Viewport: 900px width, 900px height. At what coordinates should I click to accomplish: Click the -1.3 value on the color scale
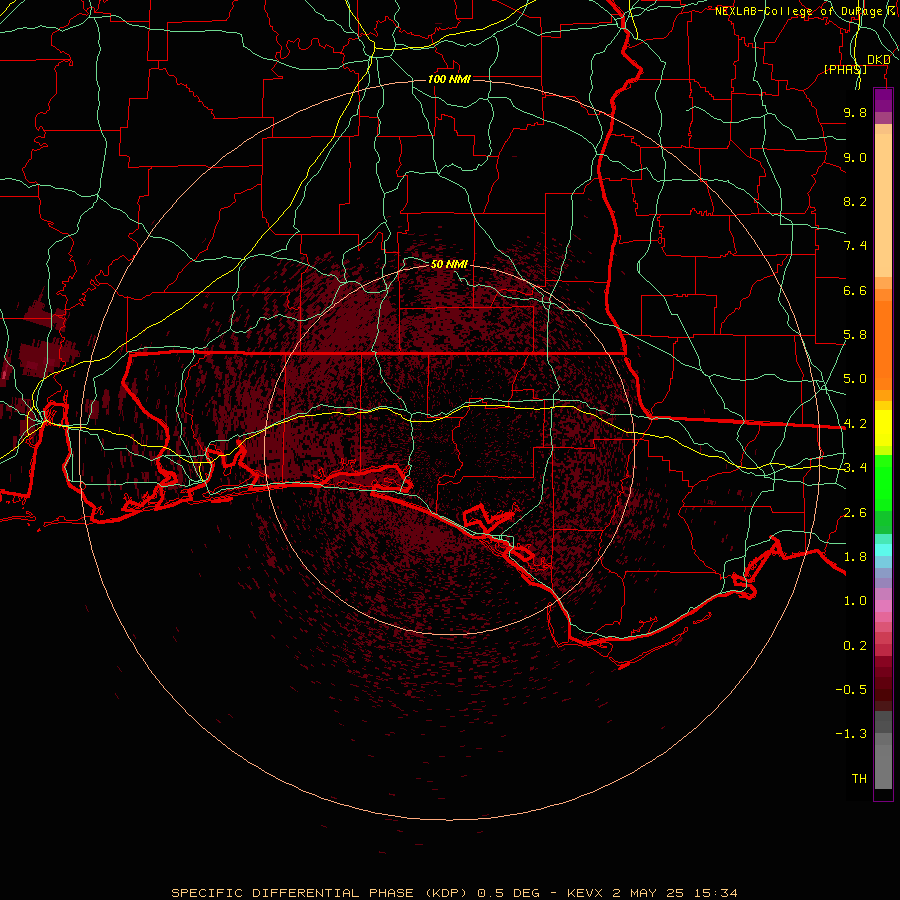(851, 734)
